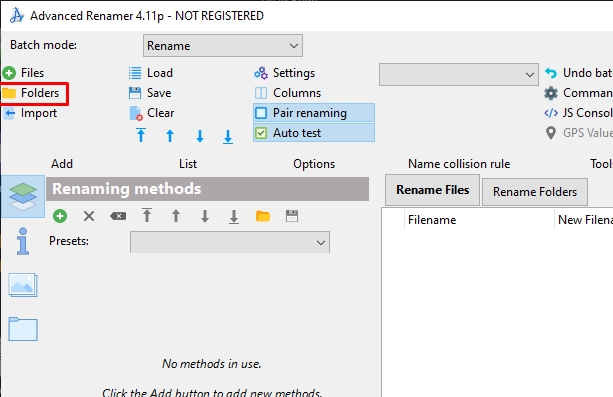Clear the file list
The height and width of the screenshot is (397, 613).
(152, 113)
